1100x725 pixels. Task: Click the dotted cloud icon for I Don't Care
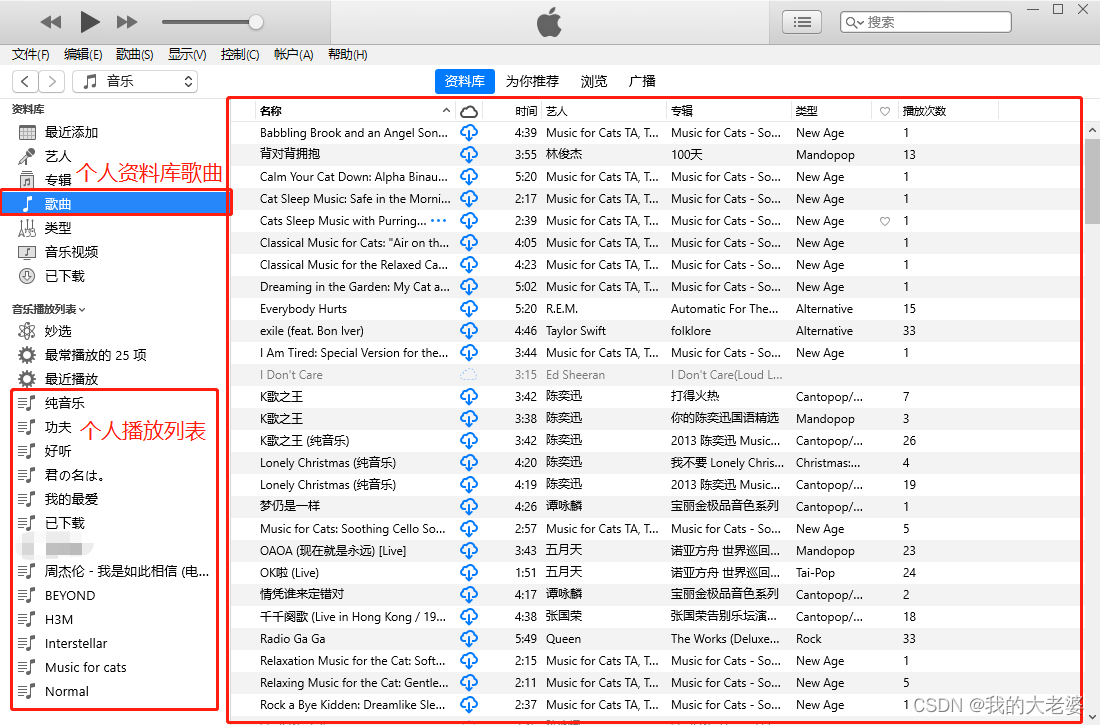click(469, 375)
